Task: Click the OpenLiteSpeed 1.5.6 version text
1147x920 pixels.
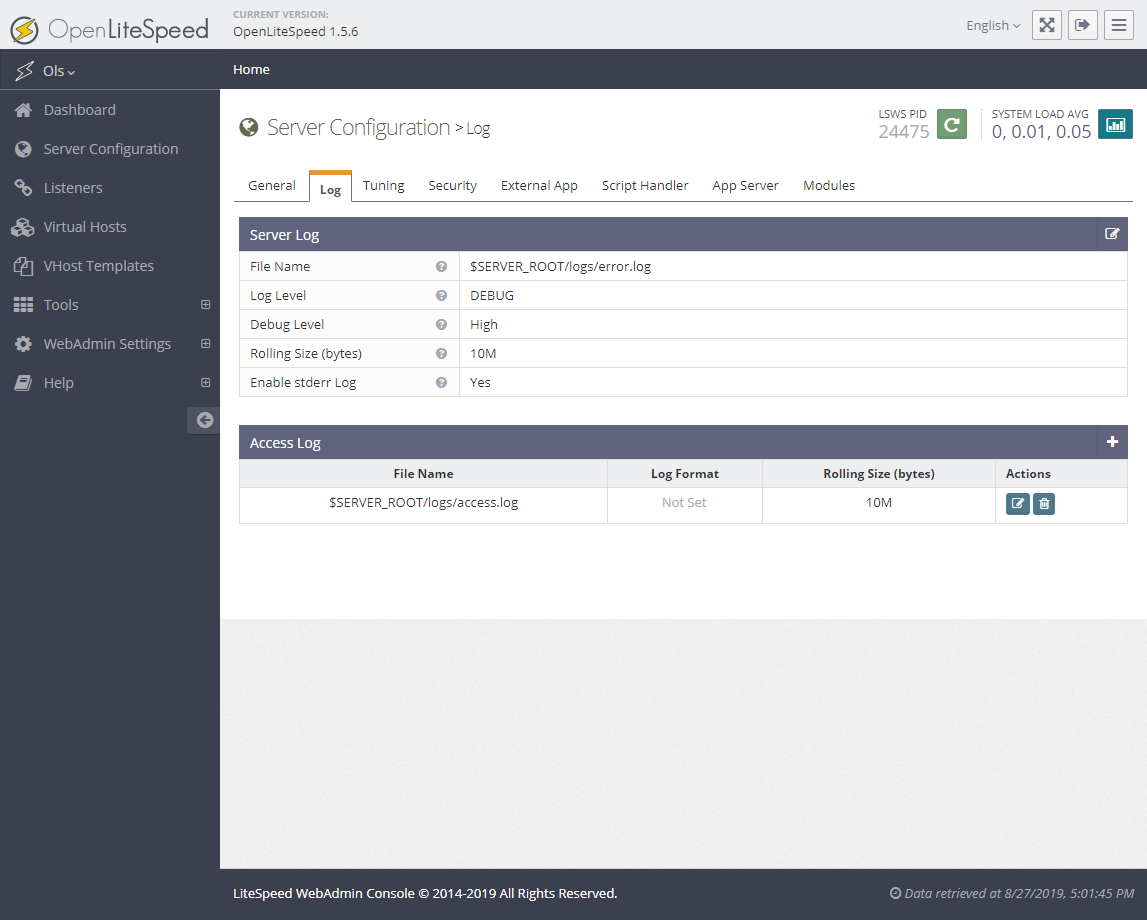Action: tap(296, 31)
